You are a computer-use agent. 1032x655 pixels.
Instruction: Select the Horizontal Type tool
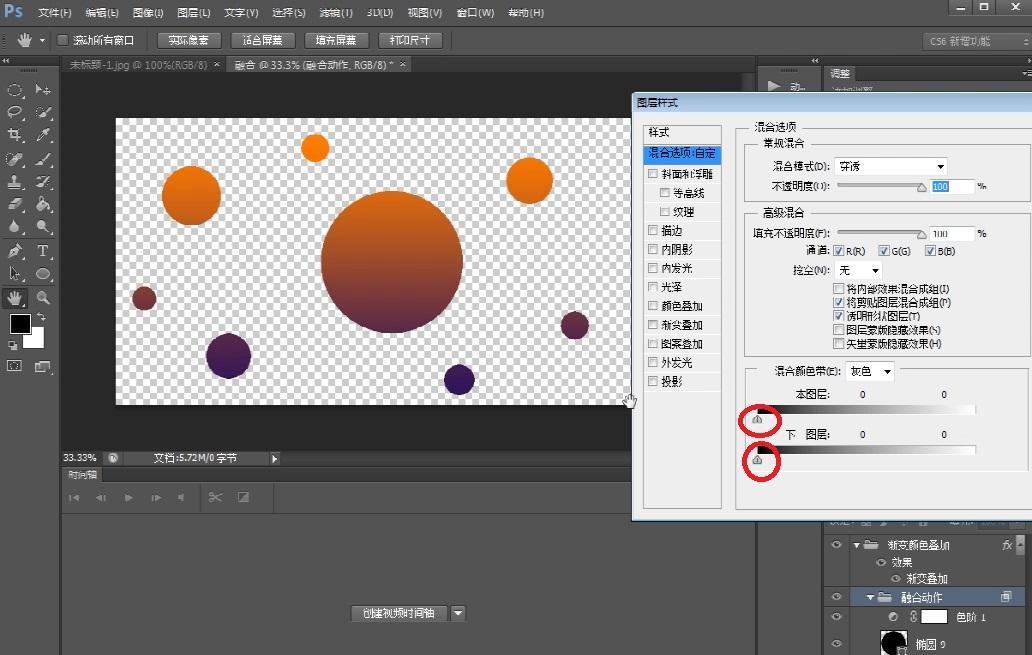44,251
